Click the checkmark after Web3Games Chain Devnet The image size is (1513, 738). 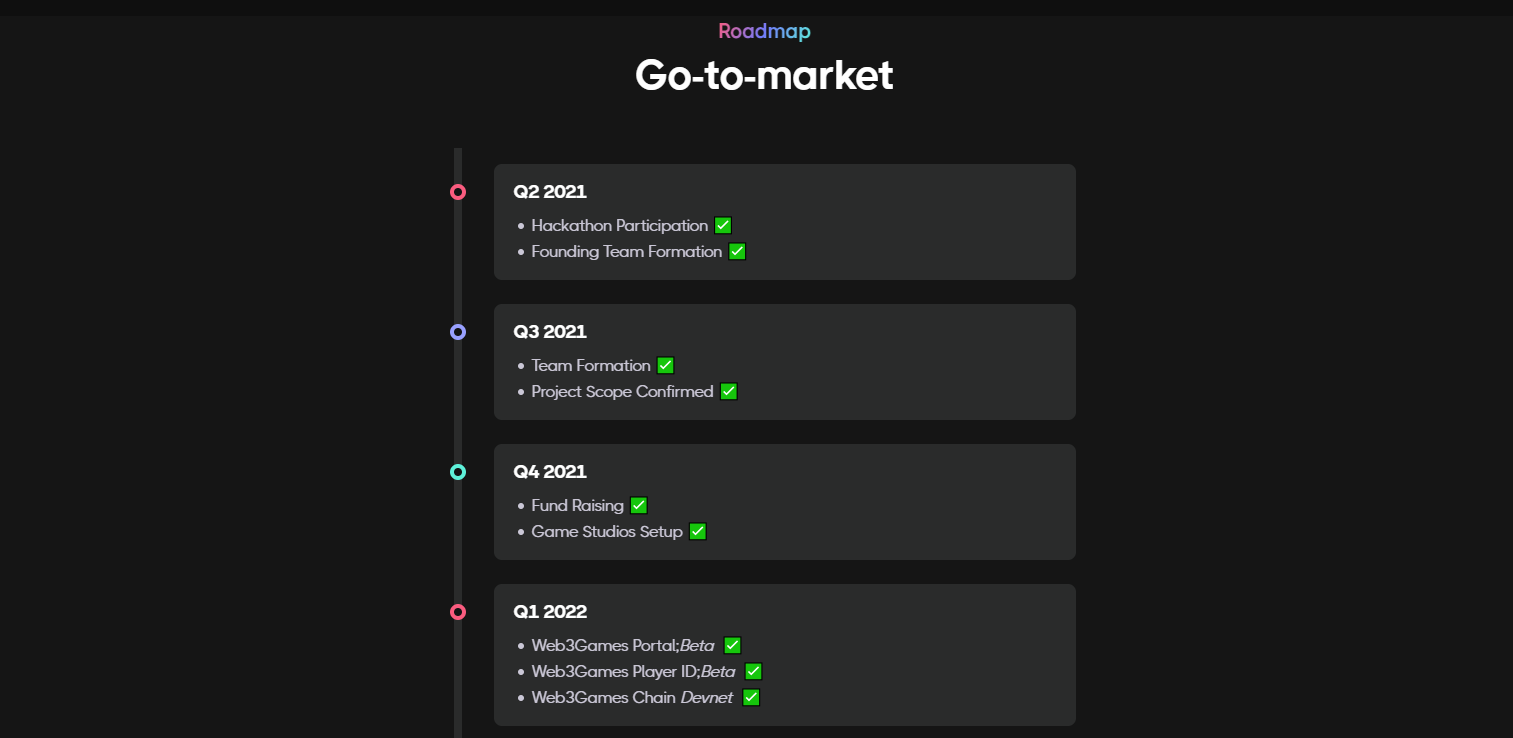point(751,698)
